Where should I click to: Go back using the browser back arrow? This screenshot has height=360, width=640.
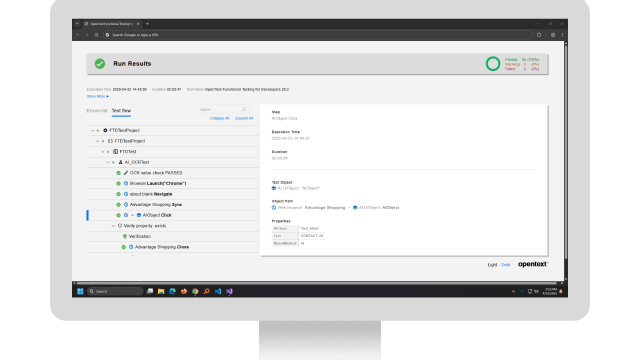point(78,35)
